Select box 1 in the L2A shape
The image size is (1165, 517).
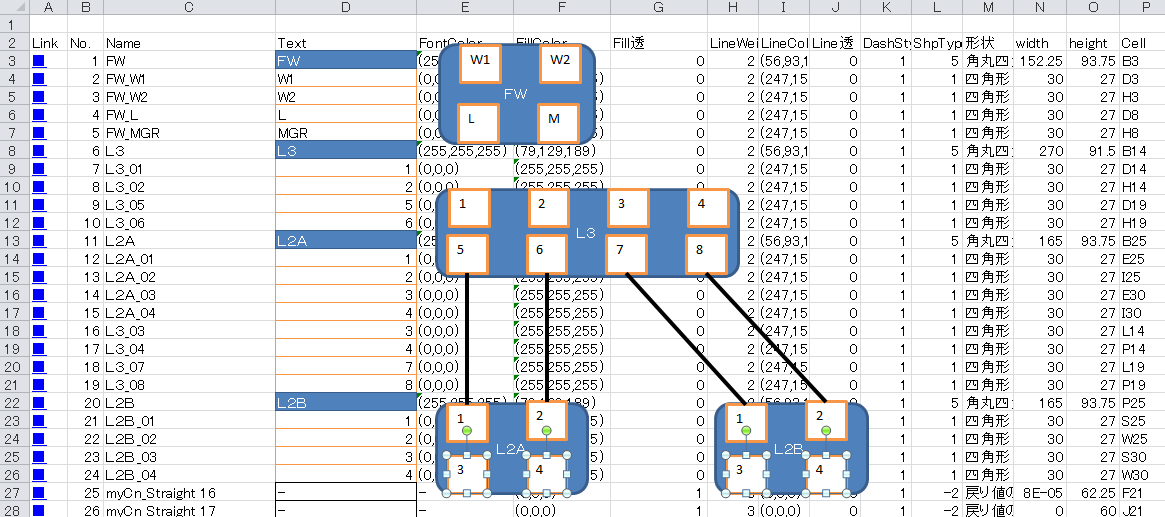(467, 422)
